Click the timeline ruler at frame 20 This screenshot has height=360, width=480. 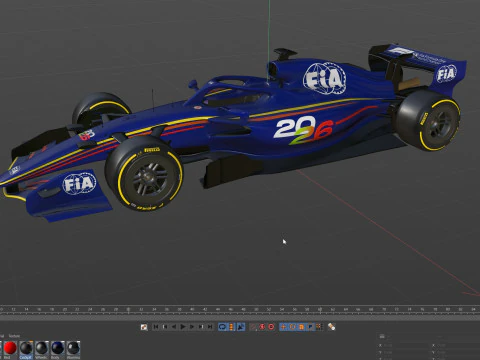pos(64,310)
